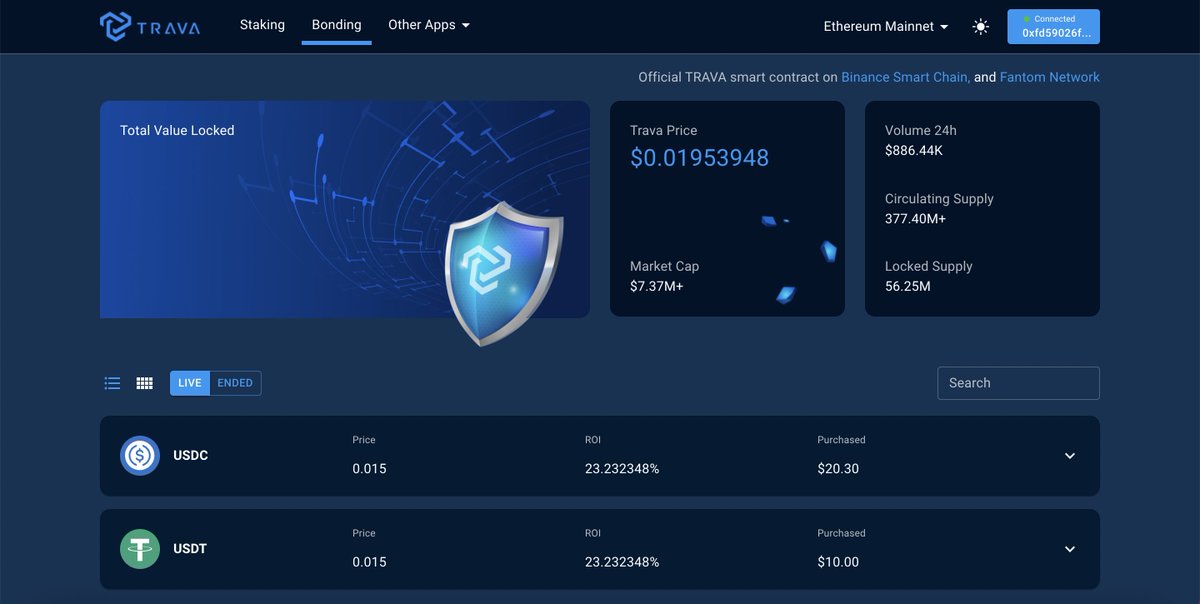Click USDC row ROI 23.232348% value

[622, 469]
